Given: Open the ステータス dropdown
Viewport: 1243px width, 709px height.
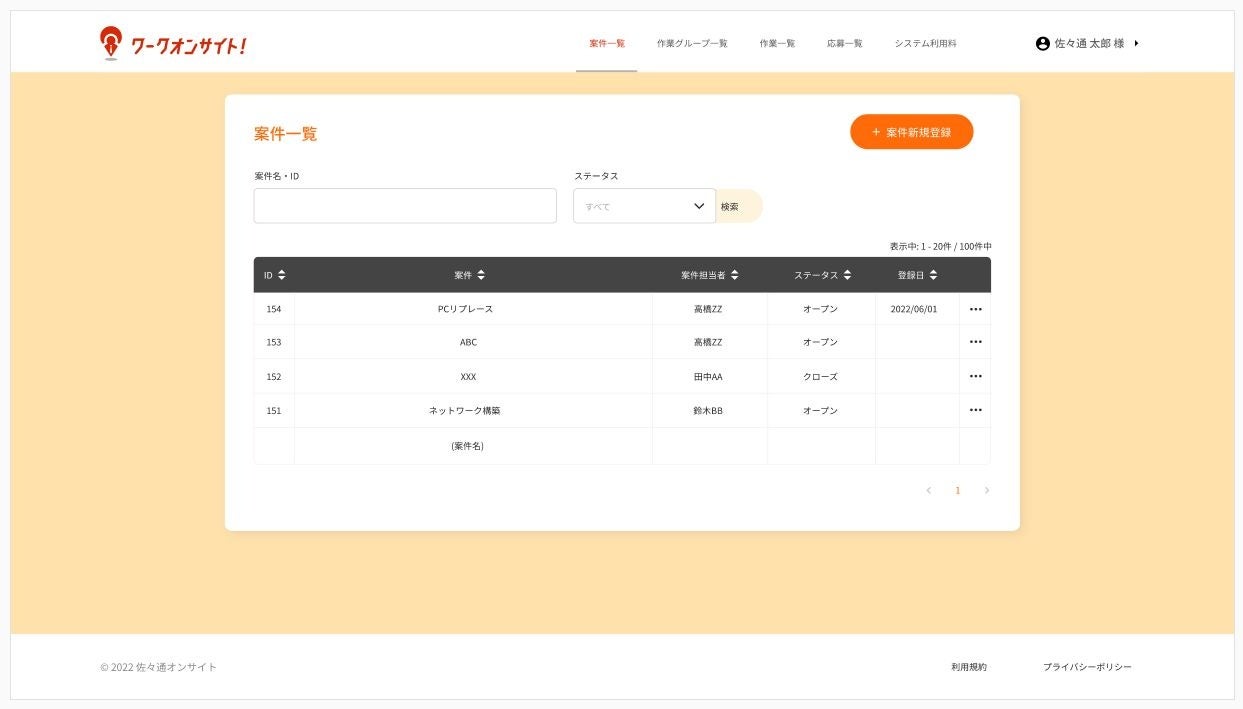Looking at the screenshot, I should tap(644, 206).
